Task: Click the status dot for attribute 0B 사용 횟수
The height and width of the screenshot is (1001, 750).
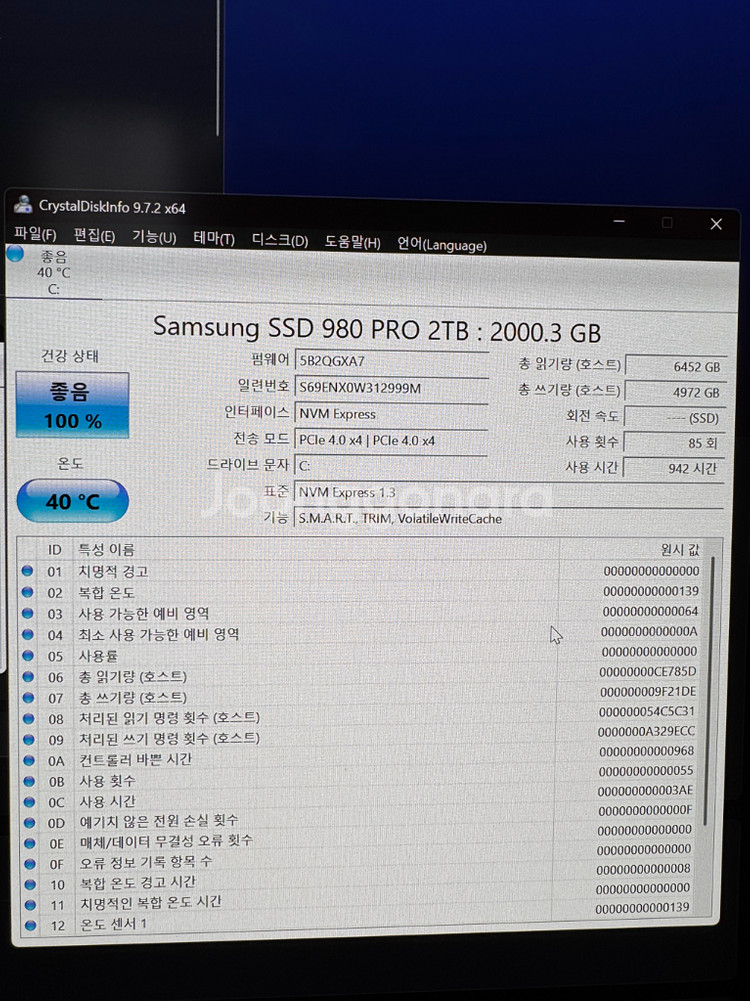Action: click(x=29, y=781)
